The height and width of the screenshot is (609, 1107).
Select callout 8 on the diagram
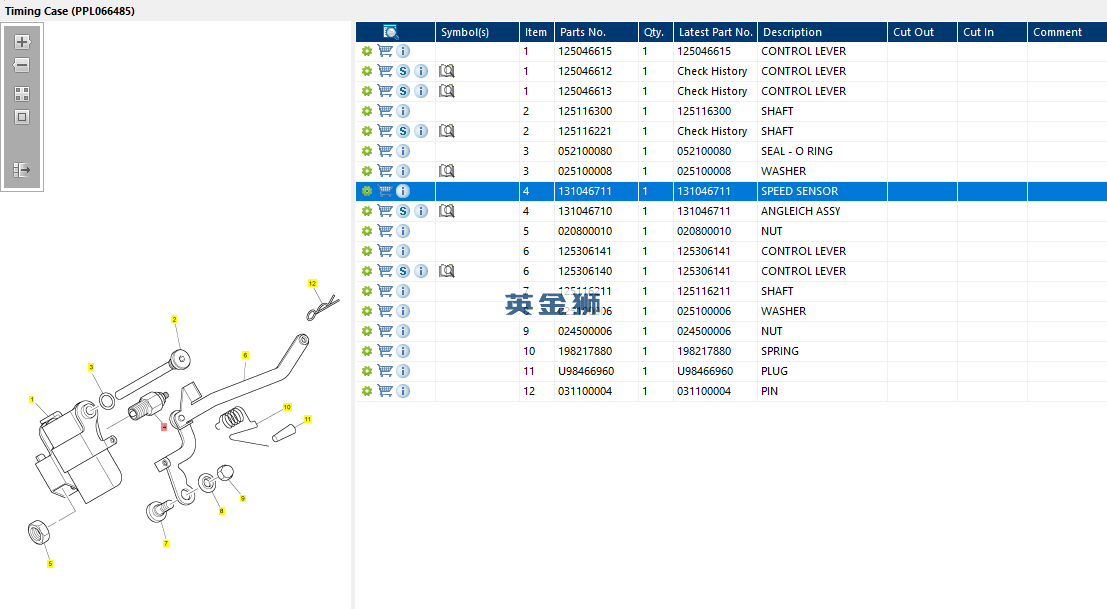click(x=221, y=511)
